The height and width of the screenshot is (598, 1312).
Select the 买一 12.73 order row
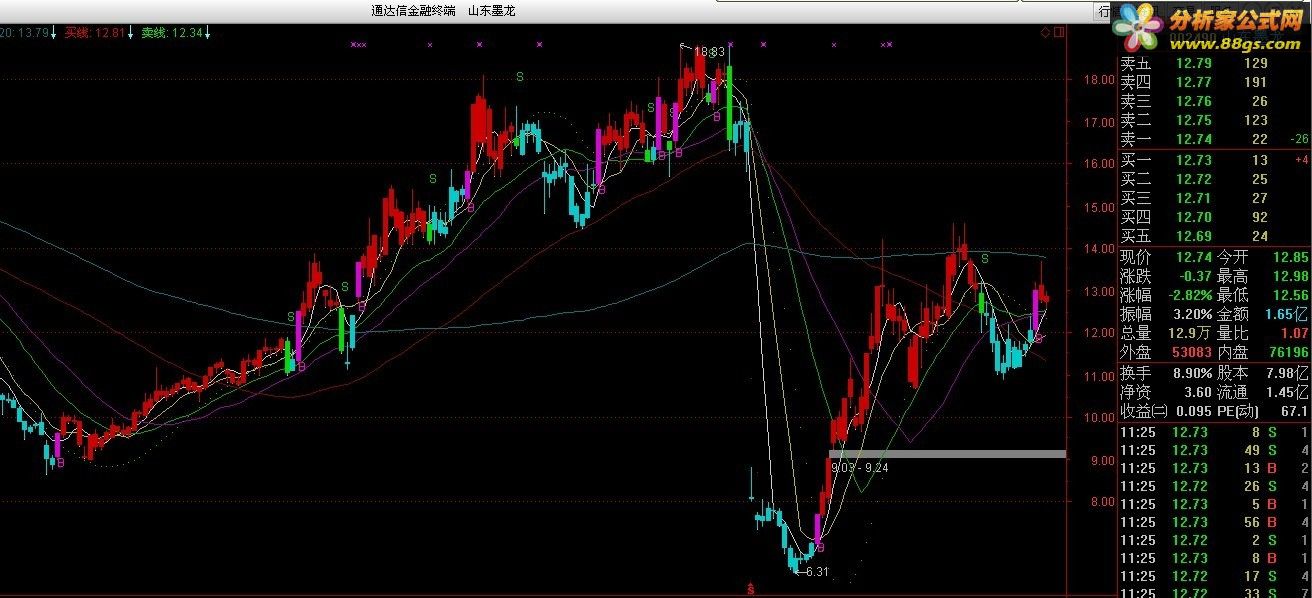coord(1213,160)
